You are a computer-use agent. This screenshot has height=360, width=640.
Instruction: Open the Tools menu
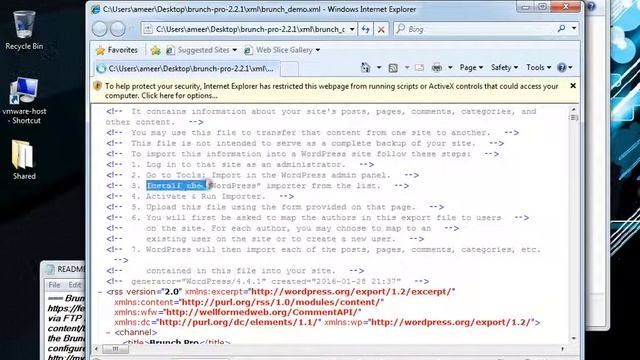tap(538, 67)
